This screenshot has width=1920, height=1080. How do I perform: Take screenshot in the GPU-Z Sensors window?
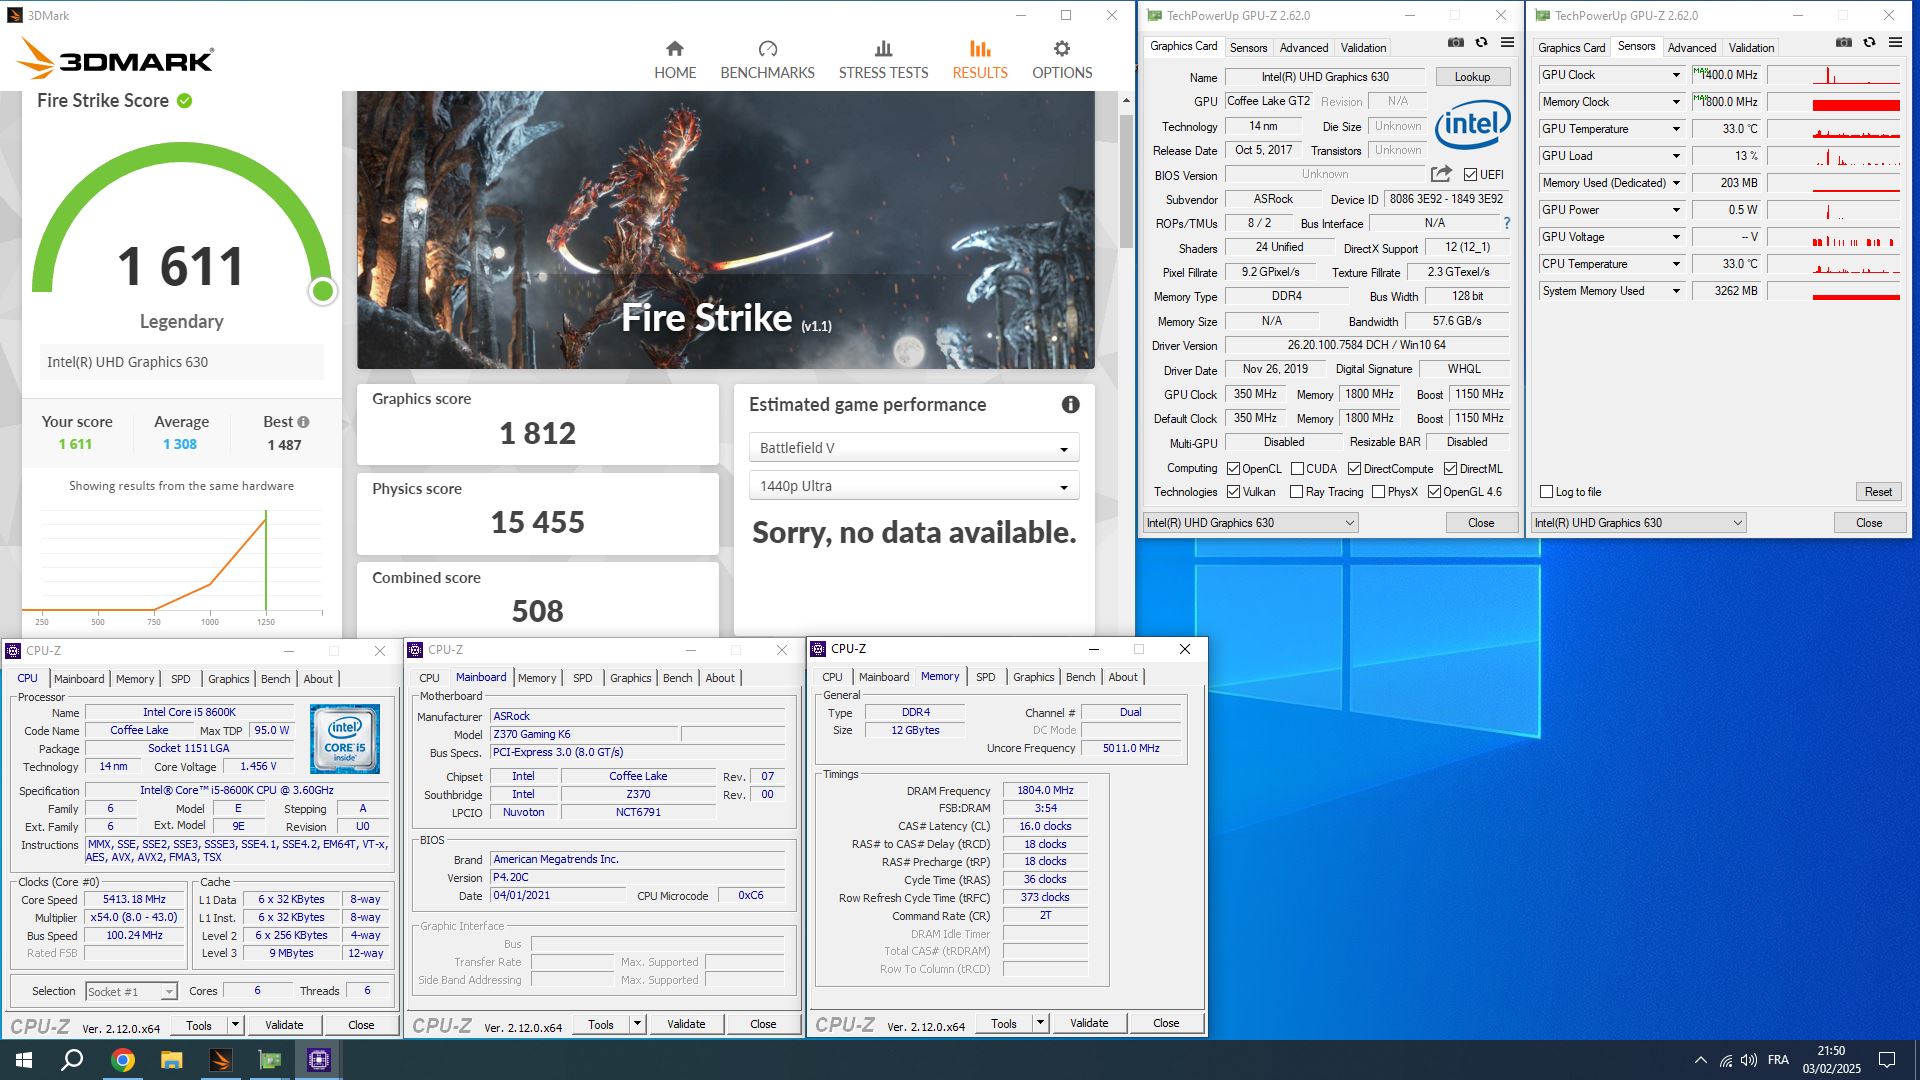1843,43
